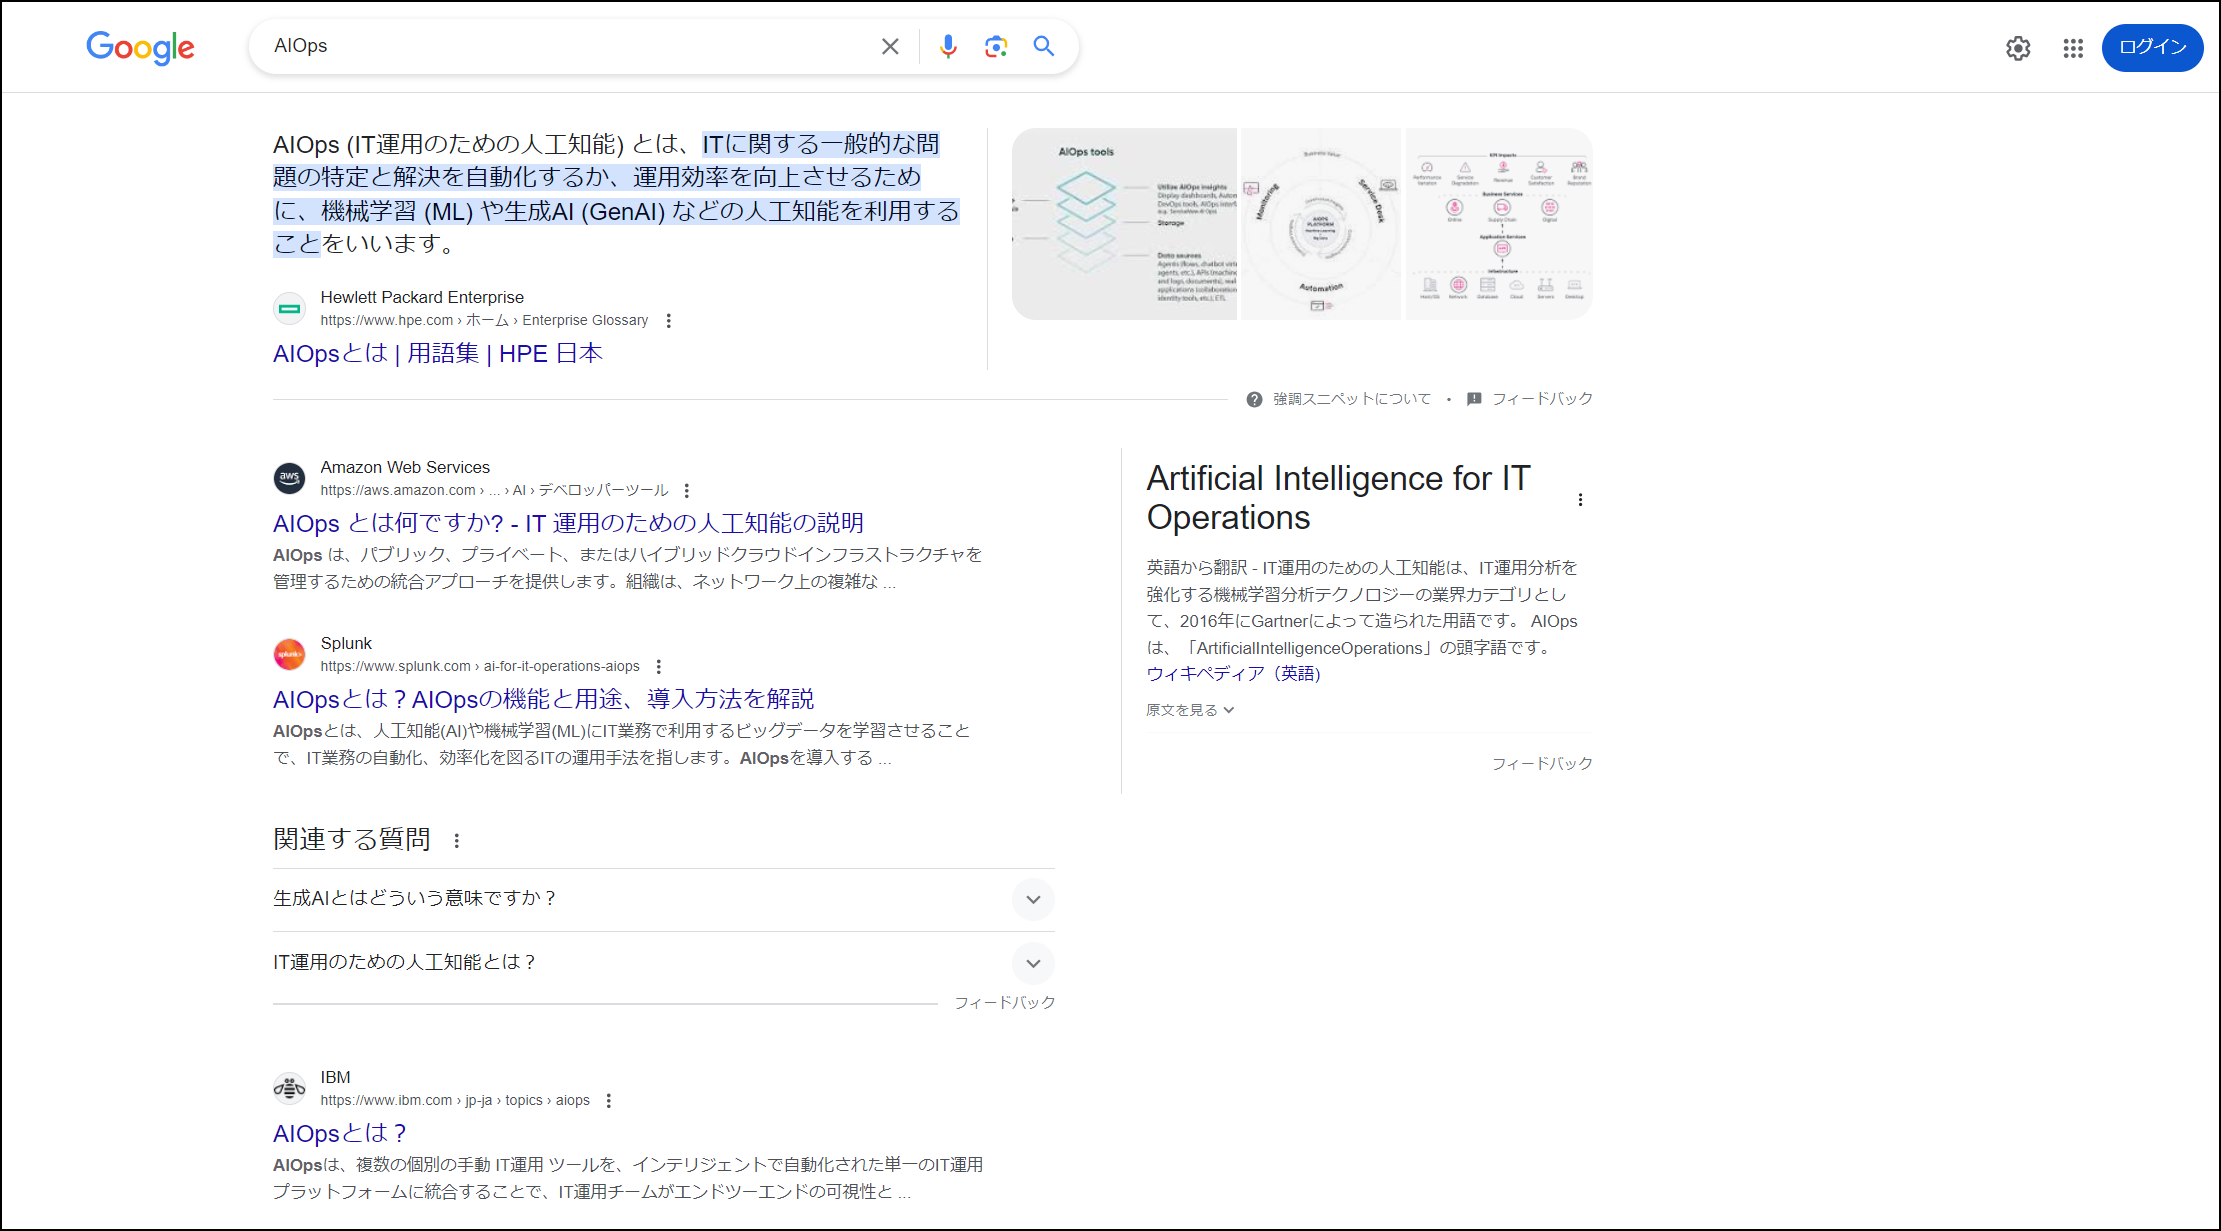
Task: Open the AWS result's three-dot menu
Action: click(x=686, y=490)
